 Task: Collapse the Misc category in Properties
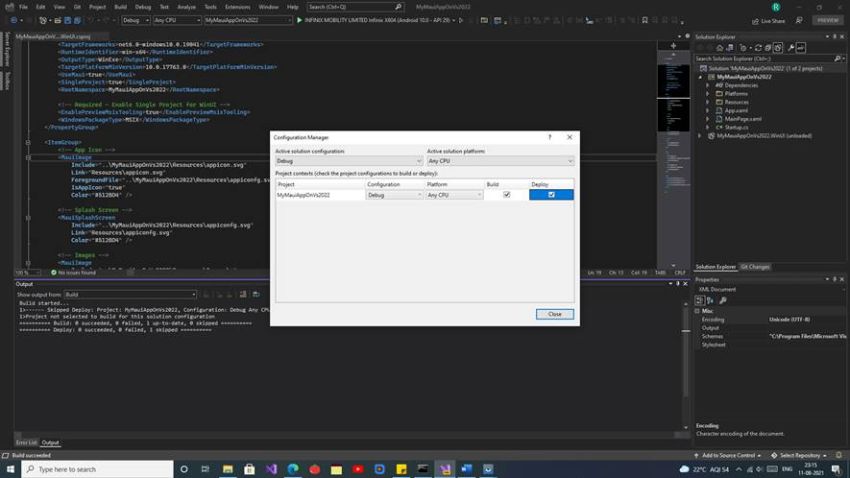[698, 311]
